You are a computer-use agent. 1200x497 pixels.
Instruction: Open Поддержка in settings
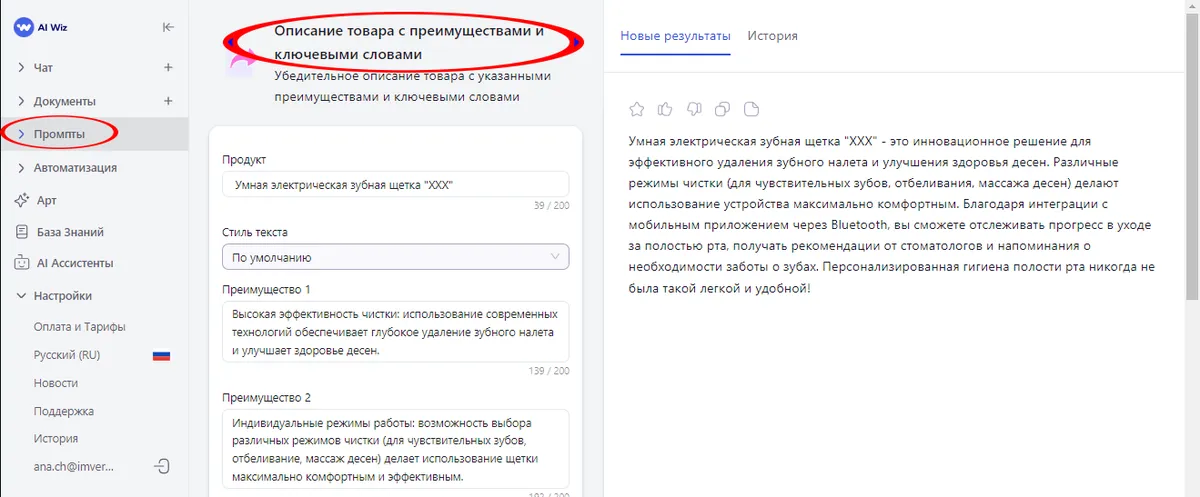click(63, 411)
